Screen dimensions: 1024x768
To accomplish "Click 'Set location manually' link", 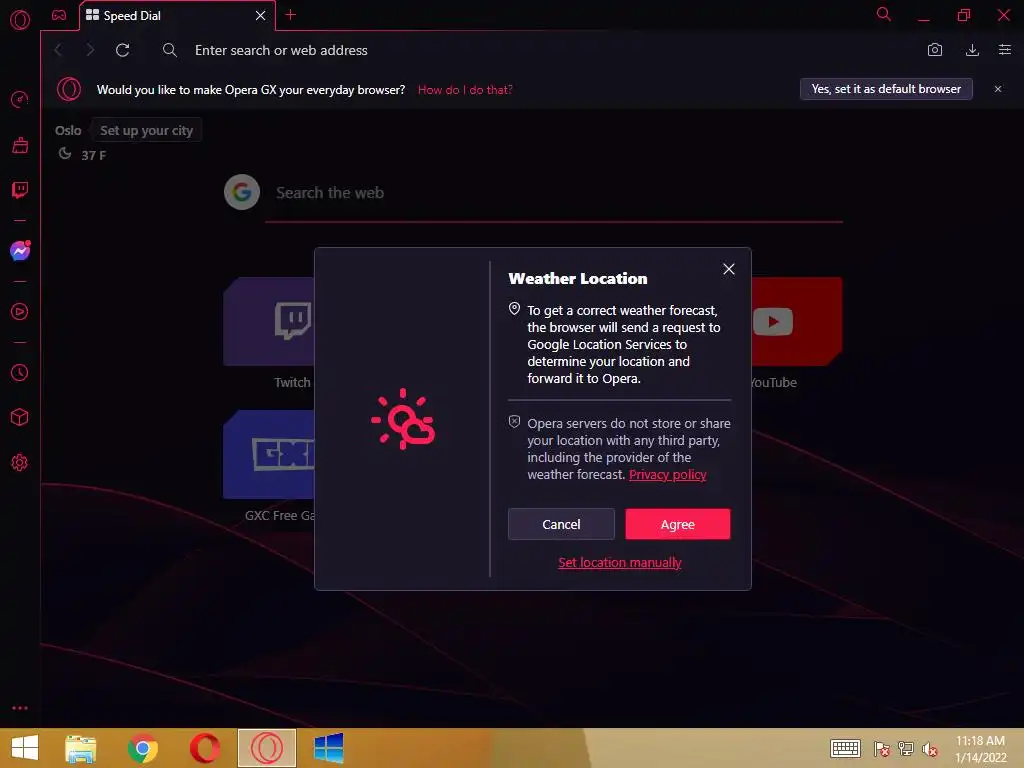I will pos(619,562).
